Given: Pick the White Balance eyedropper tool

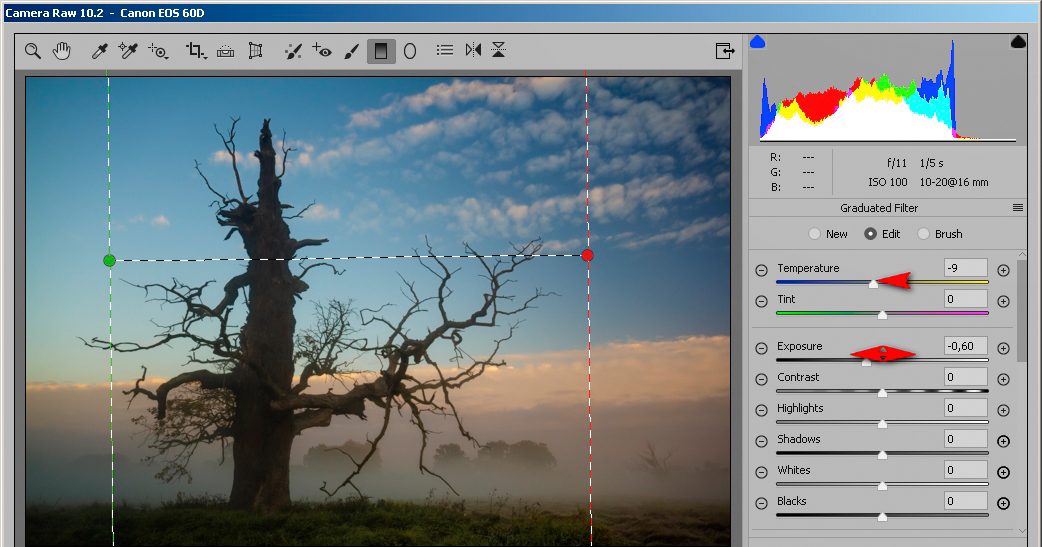Looking at the screenshot, I should 100,51.
